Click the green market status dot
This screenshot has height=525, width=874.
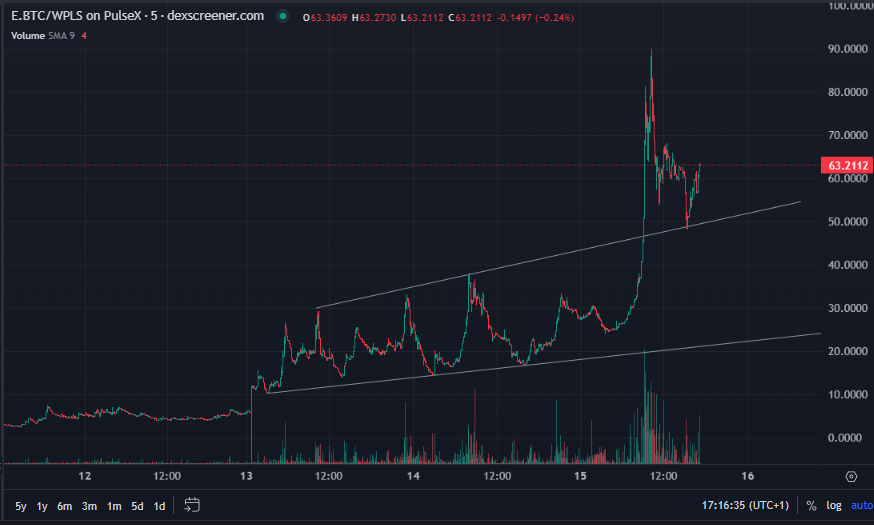point(283,16)
